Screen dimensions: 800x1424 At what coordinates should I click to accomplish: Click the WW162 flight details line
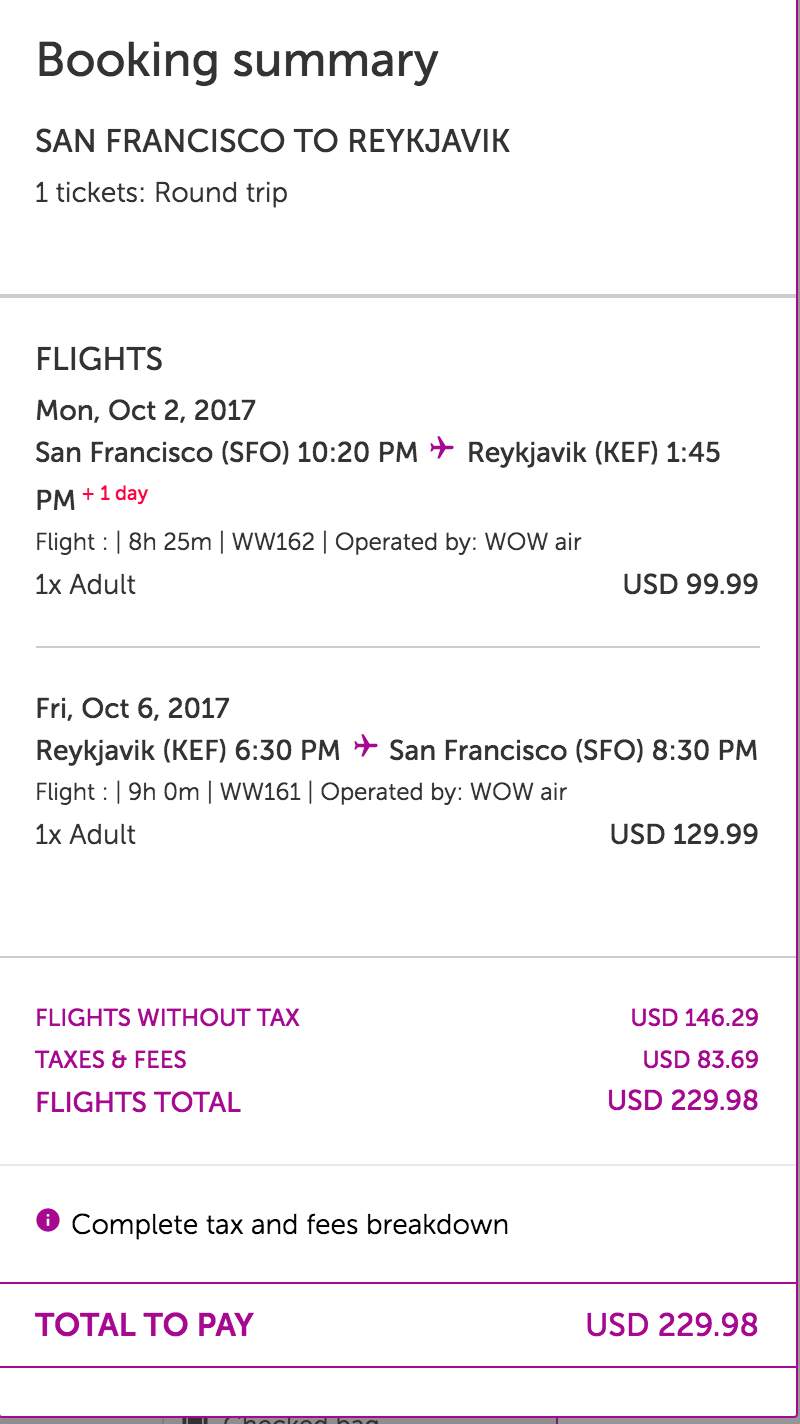308,542
